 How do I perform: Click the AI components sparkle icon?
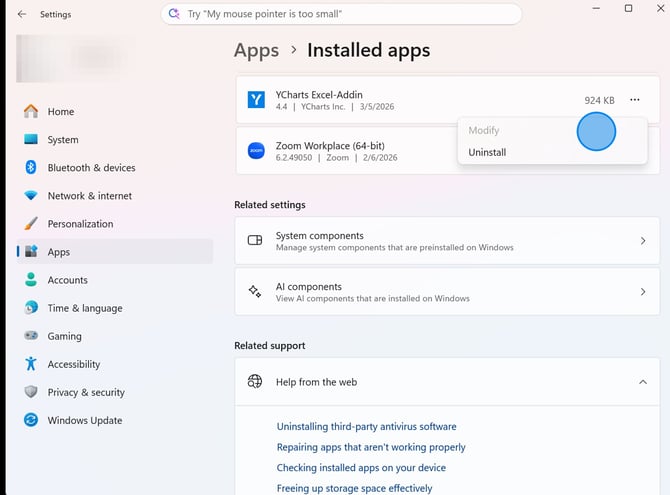pos(255,292)
